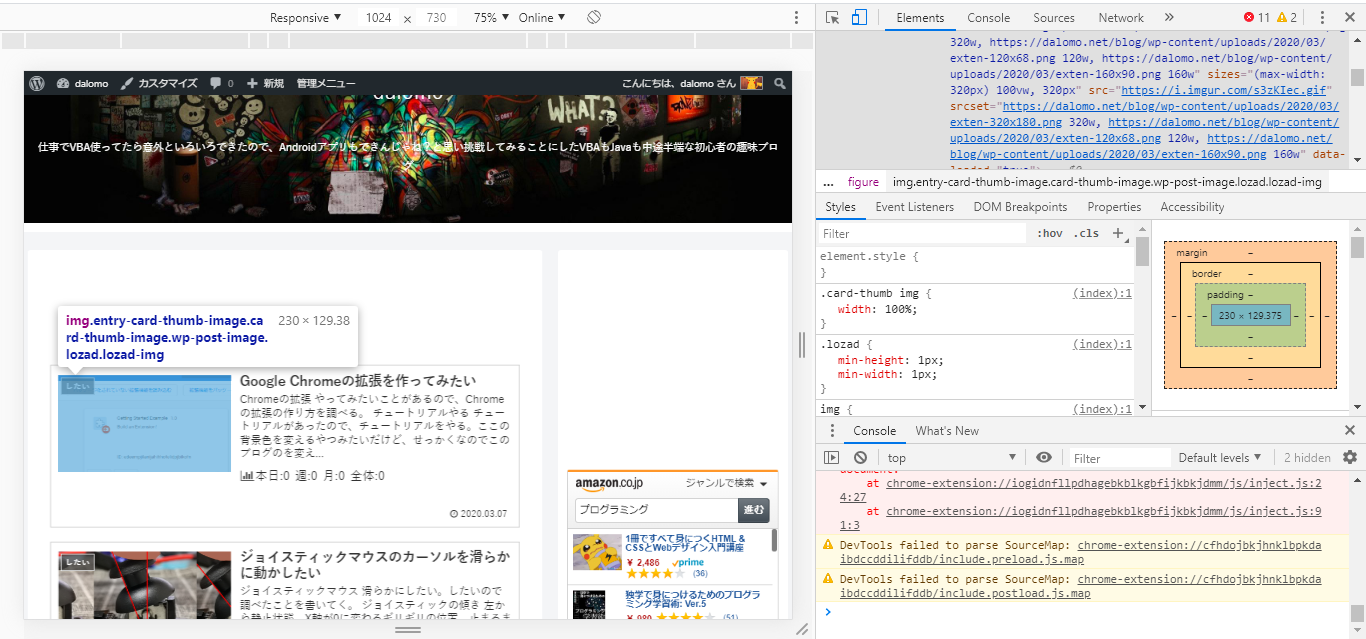Open the DevTools customize menu
1366x639 pixels.
point(1322,18)
